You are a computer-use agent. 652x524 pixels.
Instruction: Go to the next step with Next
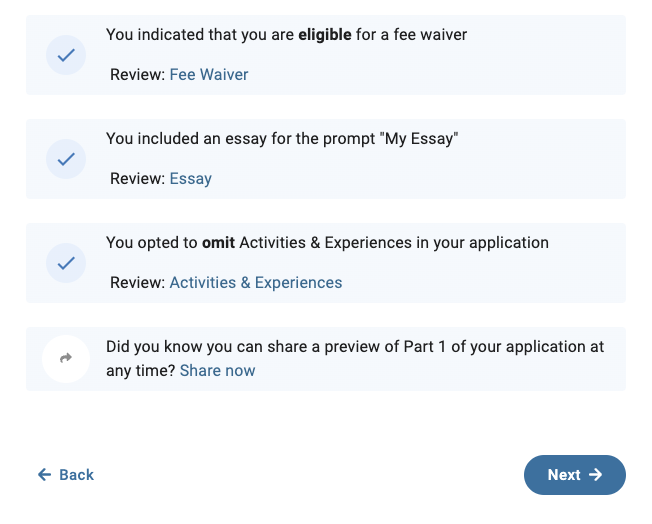pos(575,475)
